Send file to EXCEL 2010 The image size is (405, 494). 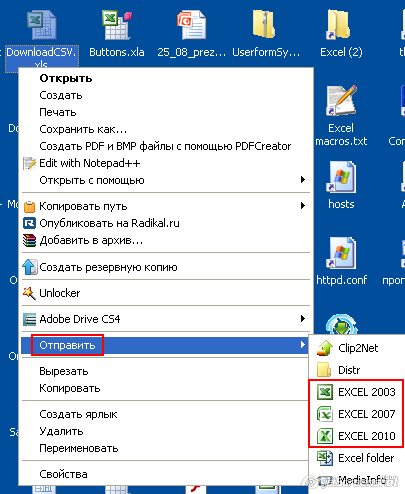[x=357, y=436]
